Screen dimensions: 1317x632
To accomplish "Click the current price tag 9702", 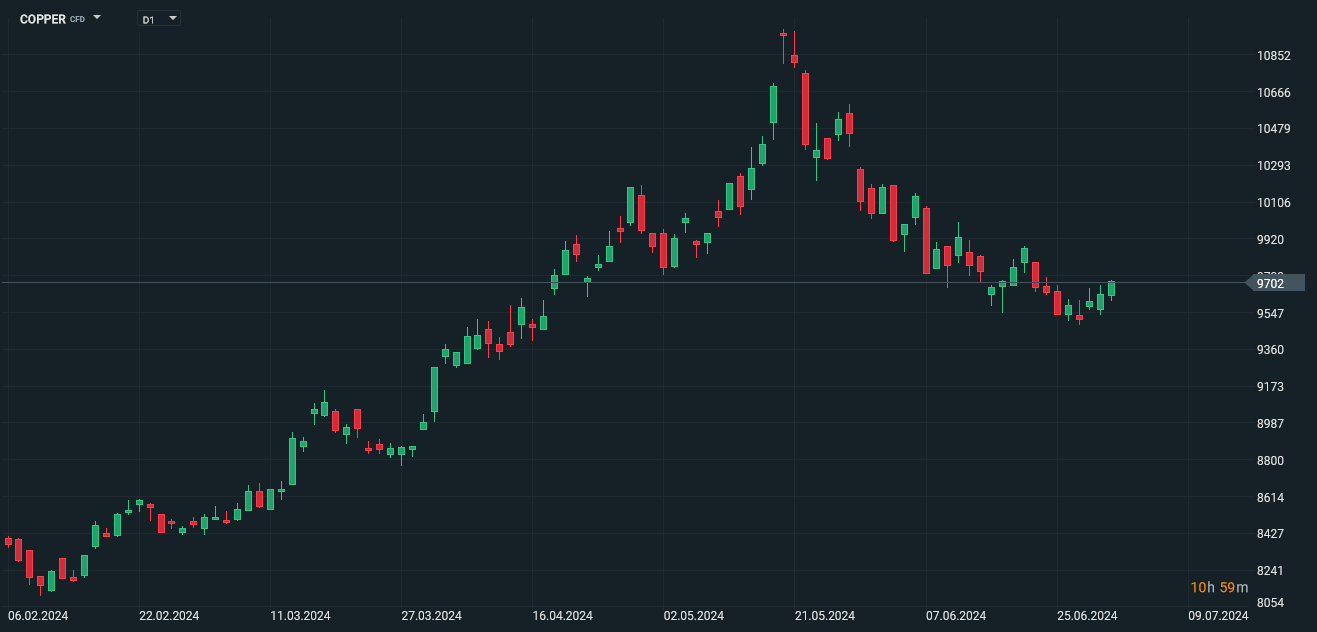I will (1273, 283).
